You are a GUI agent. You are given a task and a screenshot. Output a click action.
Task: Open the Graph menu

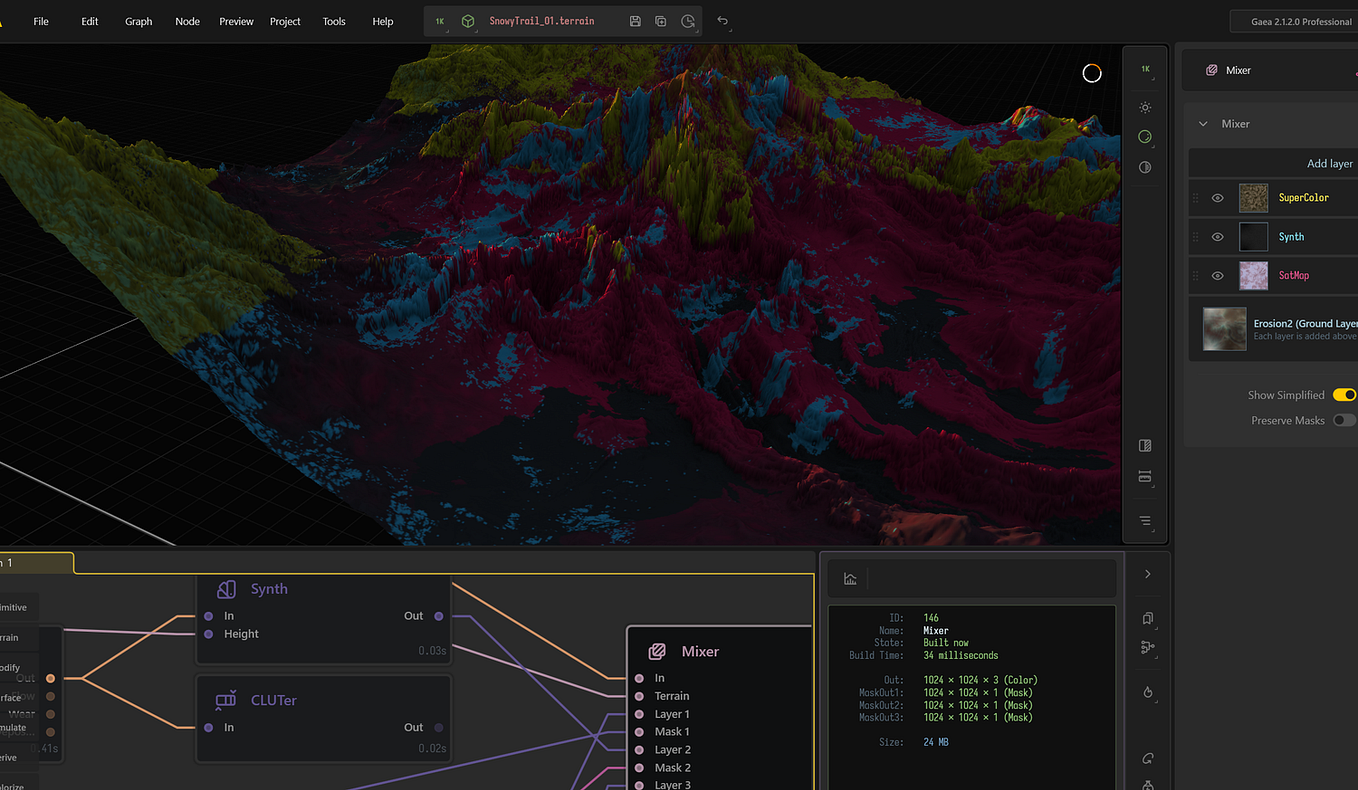click(x=138, y=21)
